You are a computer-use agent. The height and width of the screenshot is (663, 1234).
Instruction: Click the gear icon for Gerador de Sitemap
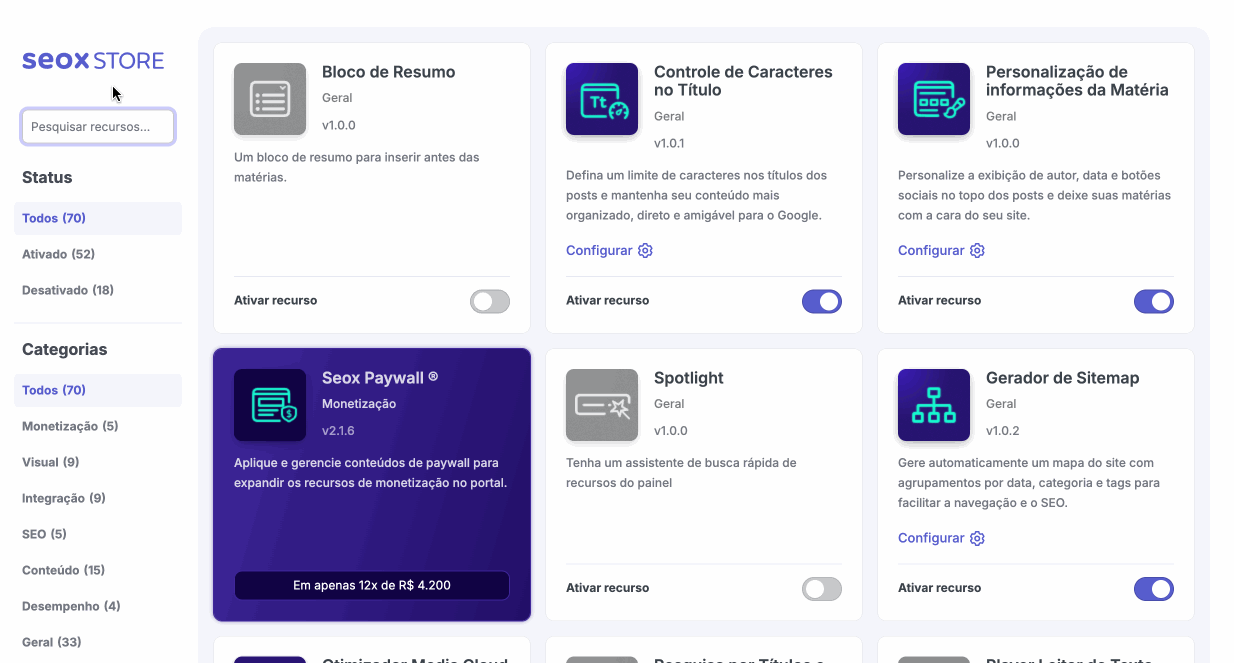tap(977, 538)
